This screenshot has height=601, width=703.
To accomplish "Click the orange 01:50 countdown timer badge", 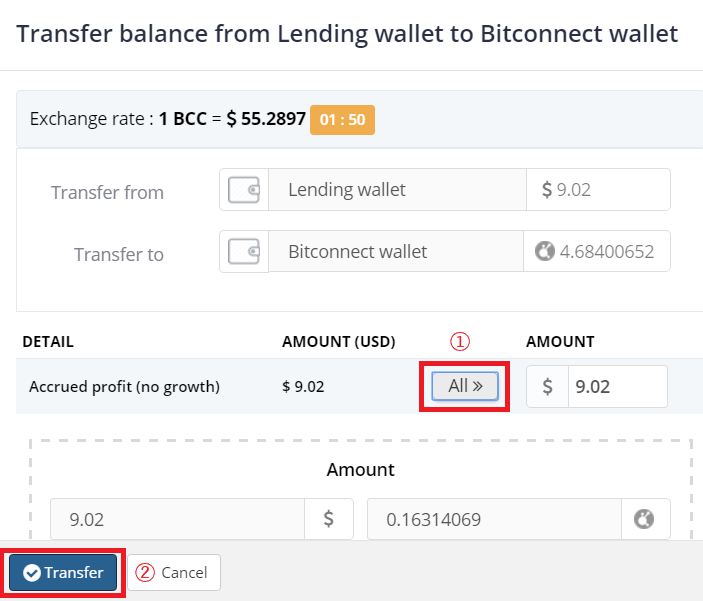I will pos(342,120).
